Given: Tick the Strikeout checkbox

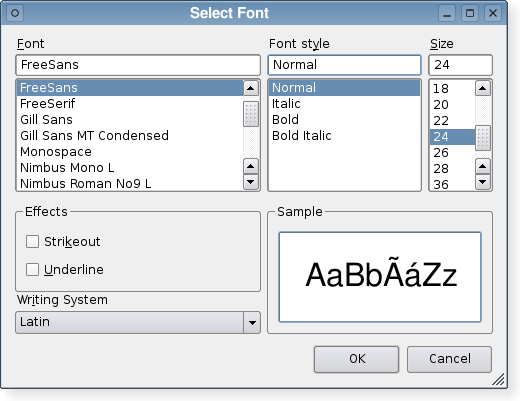Looking at the screenshot, I should [x=33, y=242].
